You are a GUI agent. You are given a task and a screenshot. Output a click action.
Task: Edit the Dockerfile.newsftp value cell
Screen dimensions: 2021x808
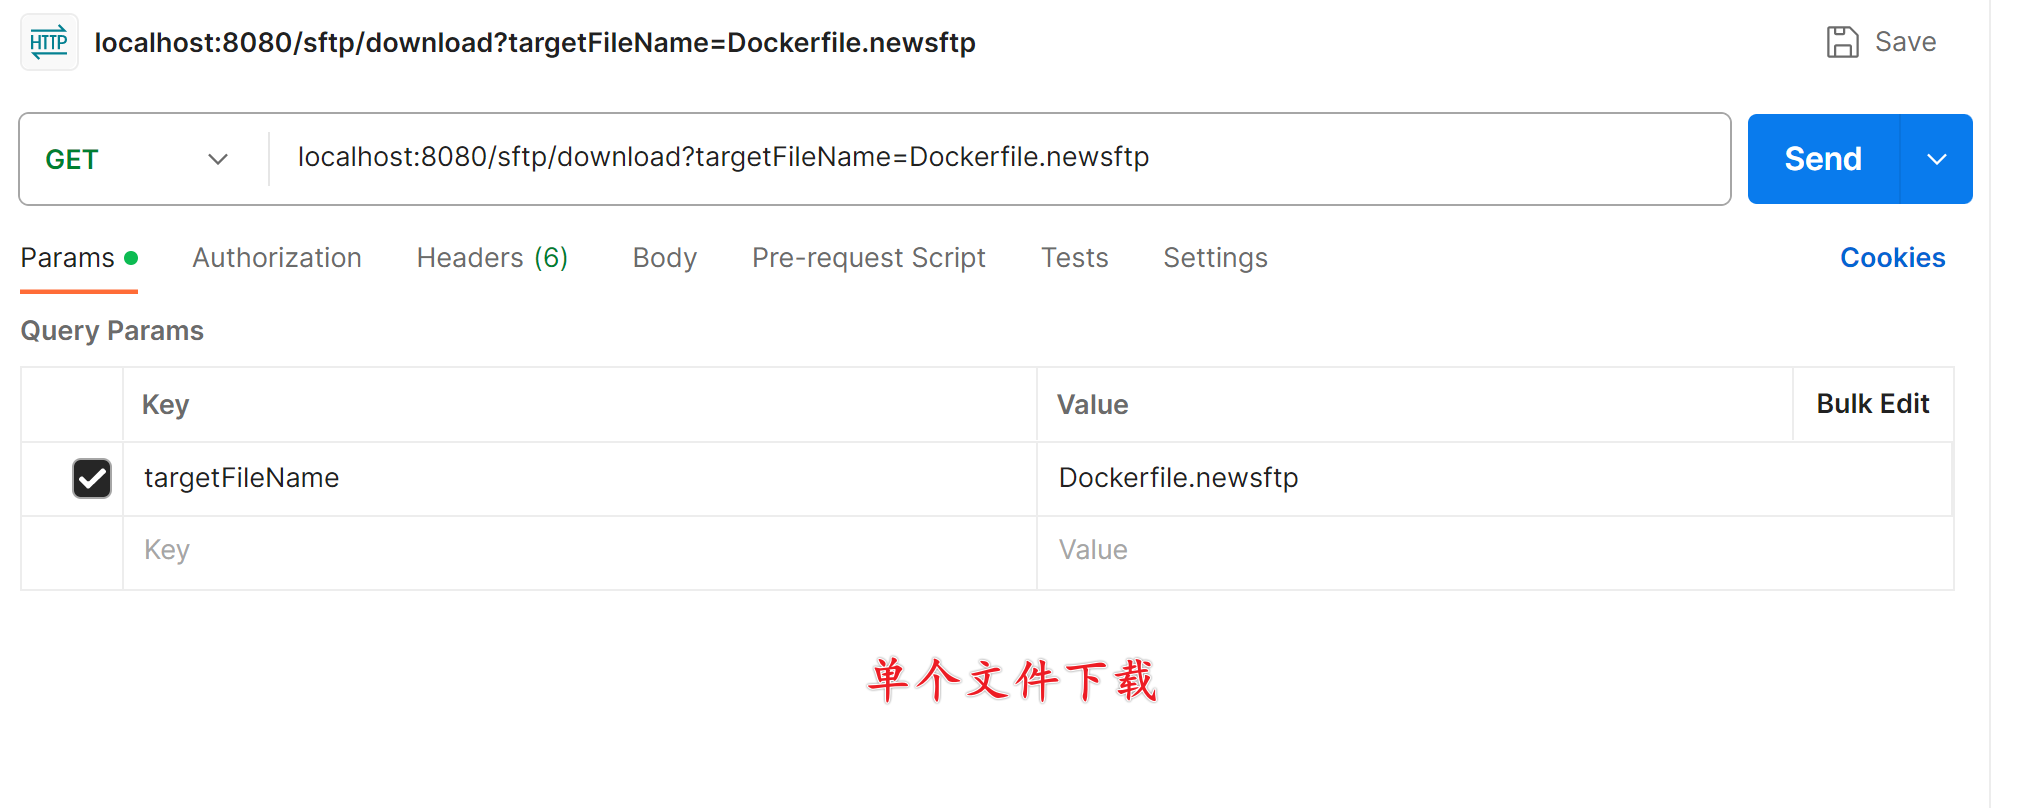[1494, 478]
